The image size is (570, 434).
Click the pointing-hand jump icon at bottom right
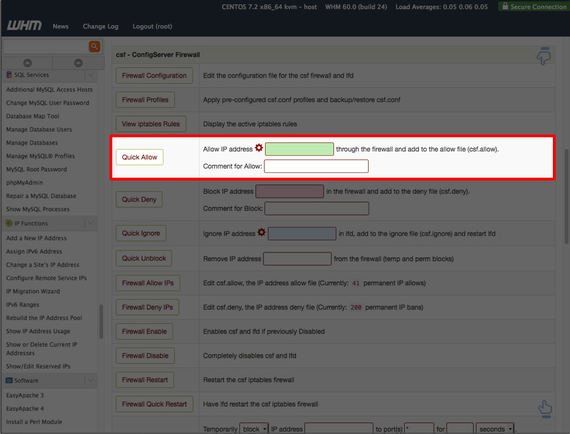point(545,409)
